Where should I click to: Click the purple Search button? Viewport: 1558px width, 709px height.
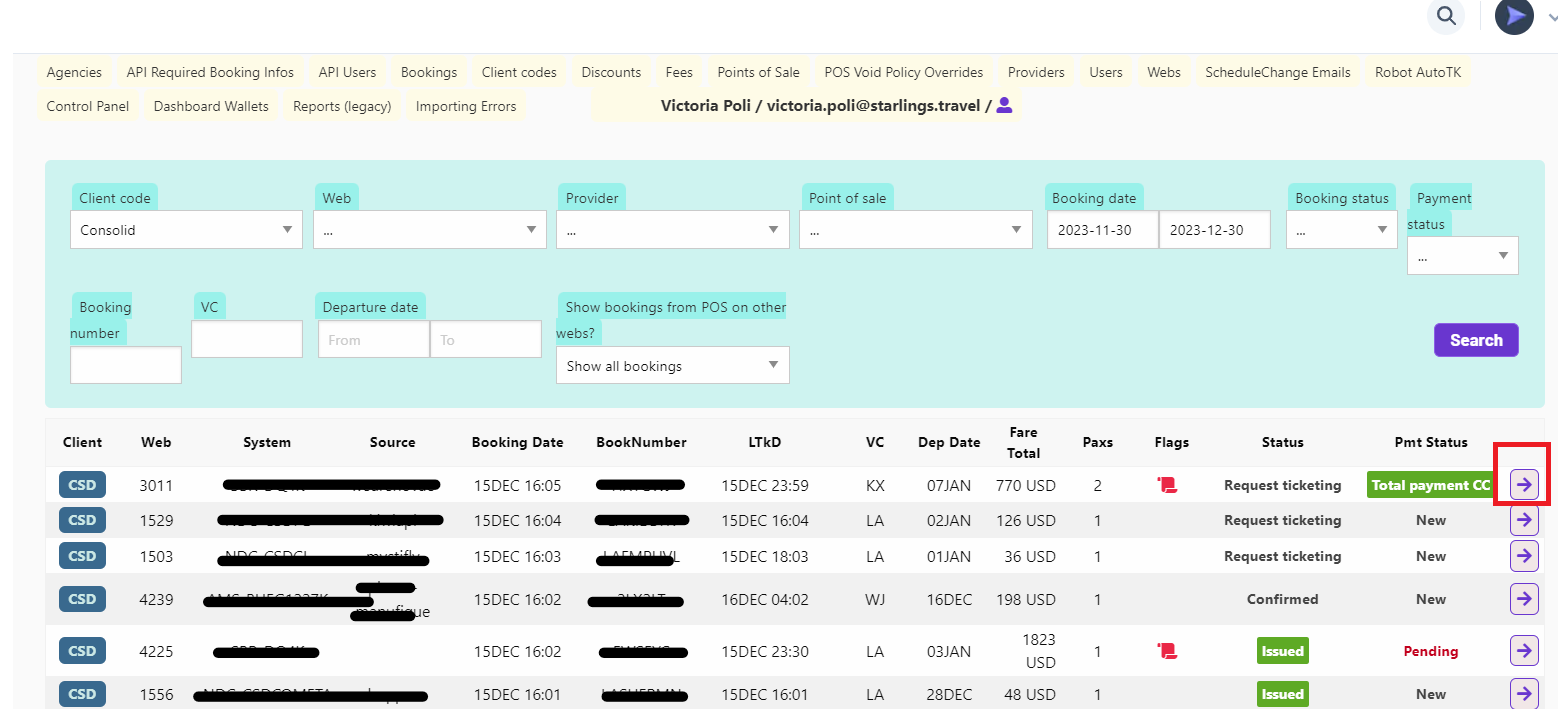tap(1476, 340)
